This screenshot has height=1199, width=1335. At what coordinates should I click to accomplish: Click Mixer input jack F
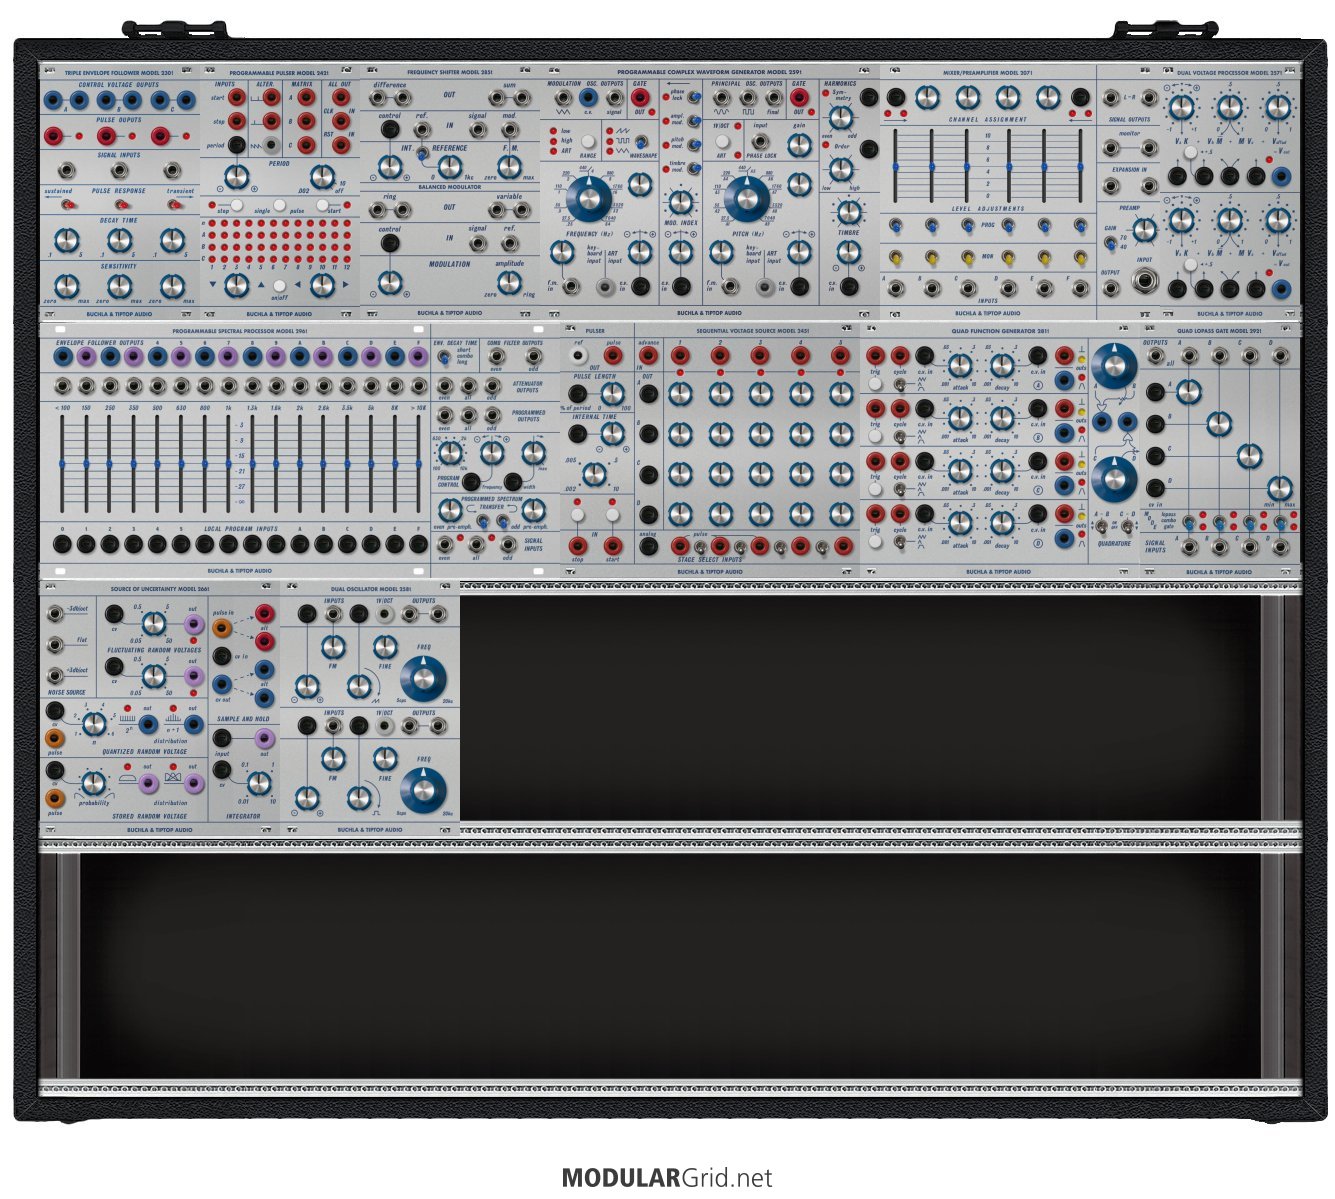1080,289
